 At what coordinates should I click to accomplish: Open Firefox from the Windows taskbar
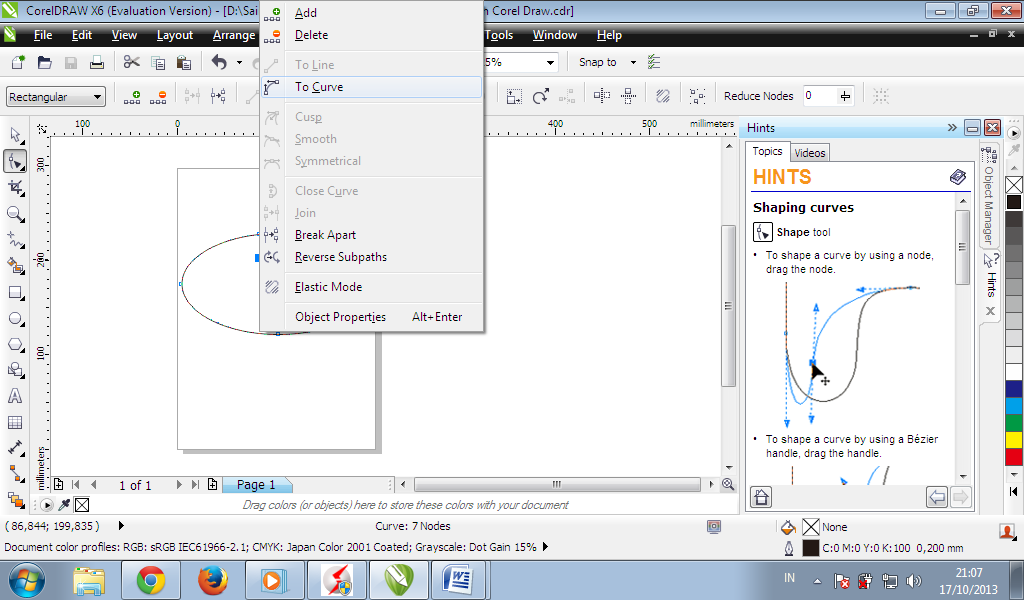pos(213,580)
